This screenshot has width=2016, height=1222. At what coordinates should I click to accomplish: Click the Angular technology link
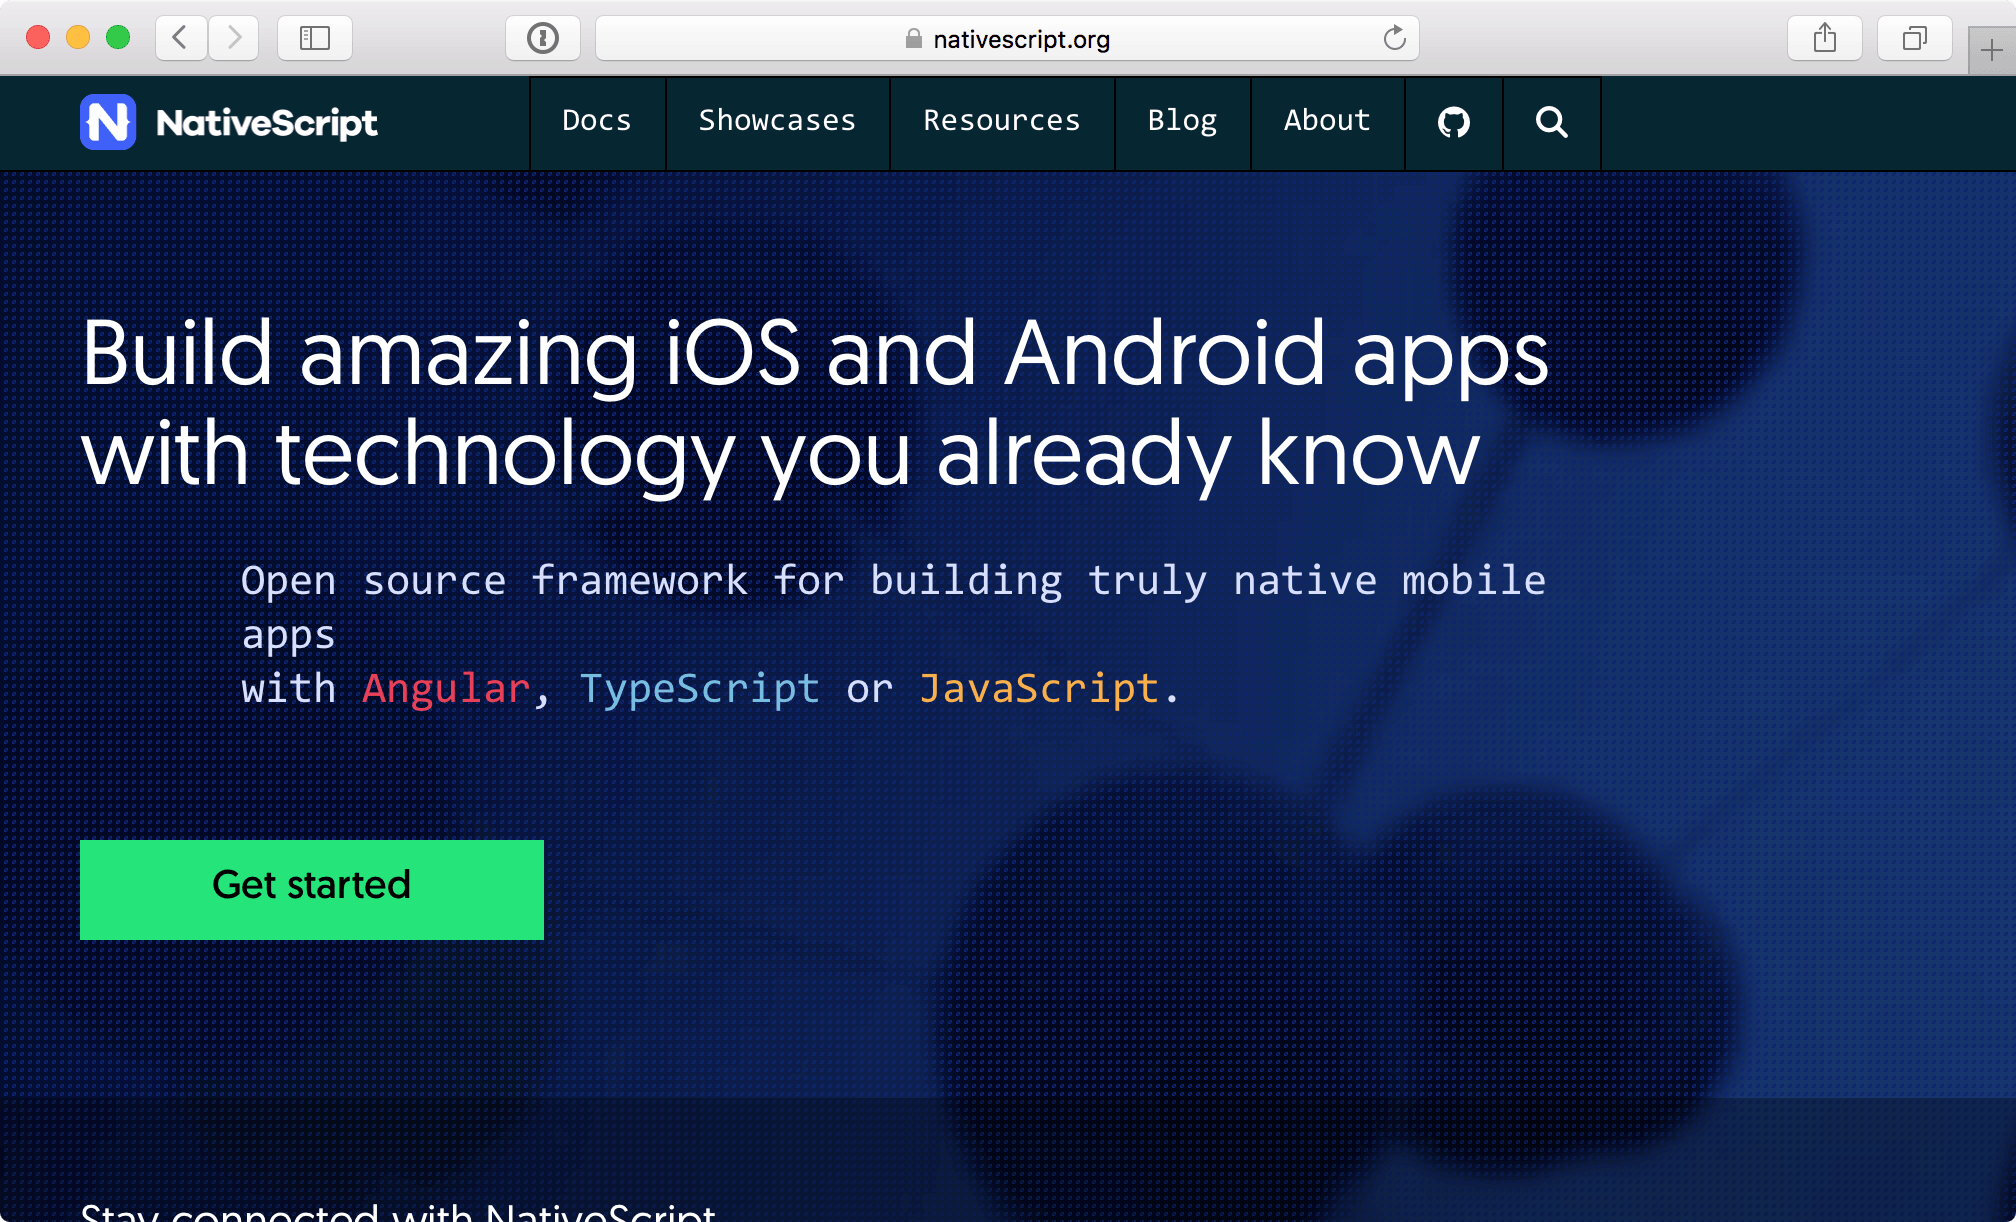441,688
